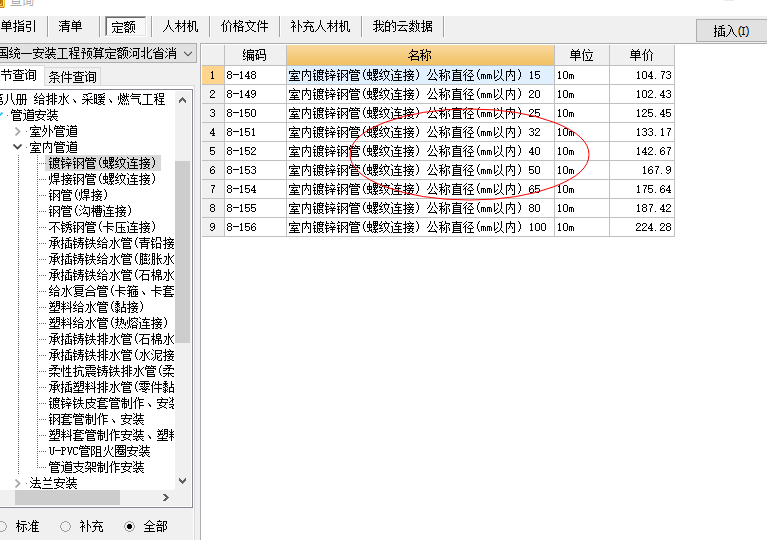
Task: Click horizontal scrollbar right arrow
Action: pyautogui.click(x=166, y=497)
